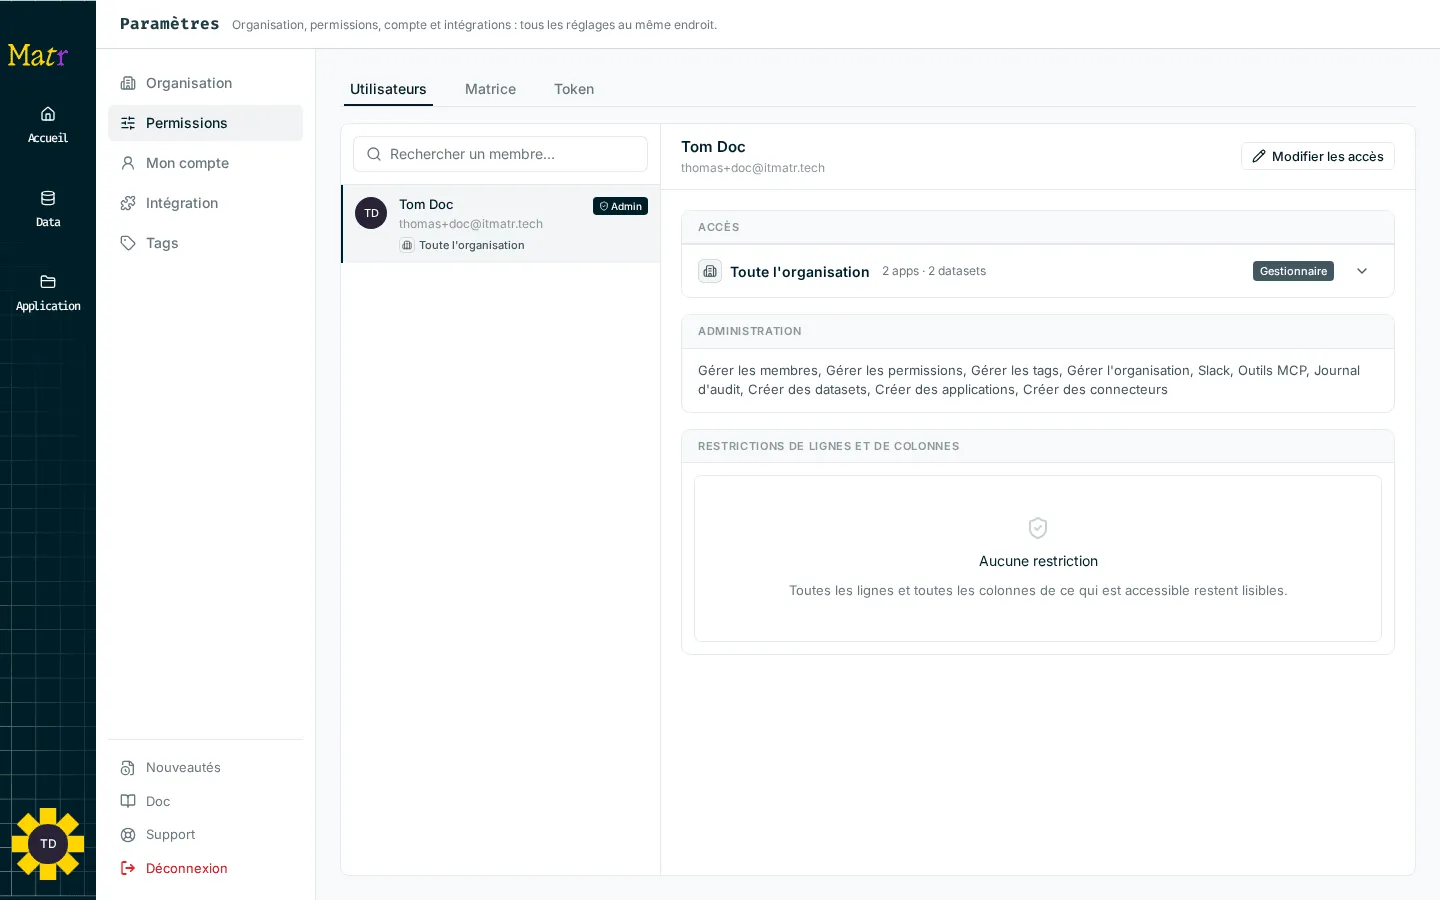Click the TD sunflower avatar
Image resolution: width=1440 pixels, height=900 pixels.
coord(48,844)
